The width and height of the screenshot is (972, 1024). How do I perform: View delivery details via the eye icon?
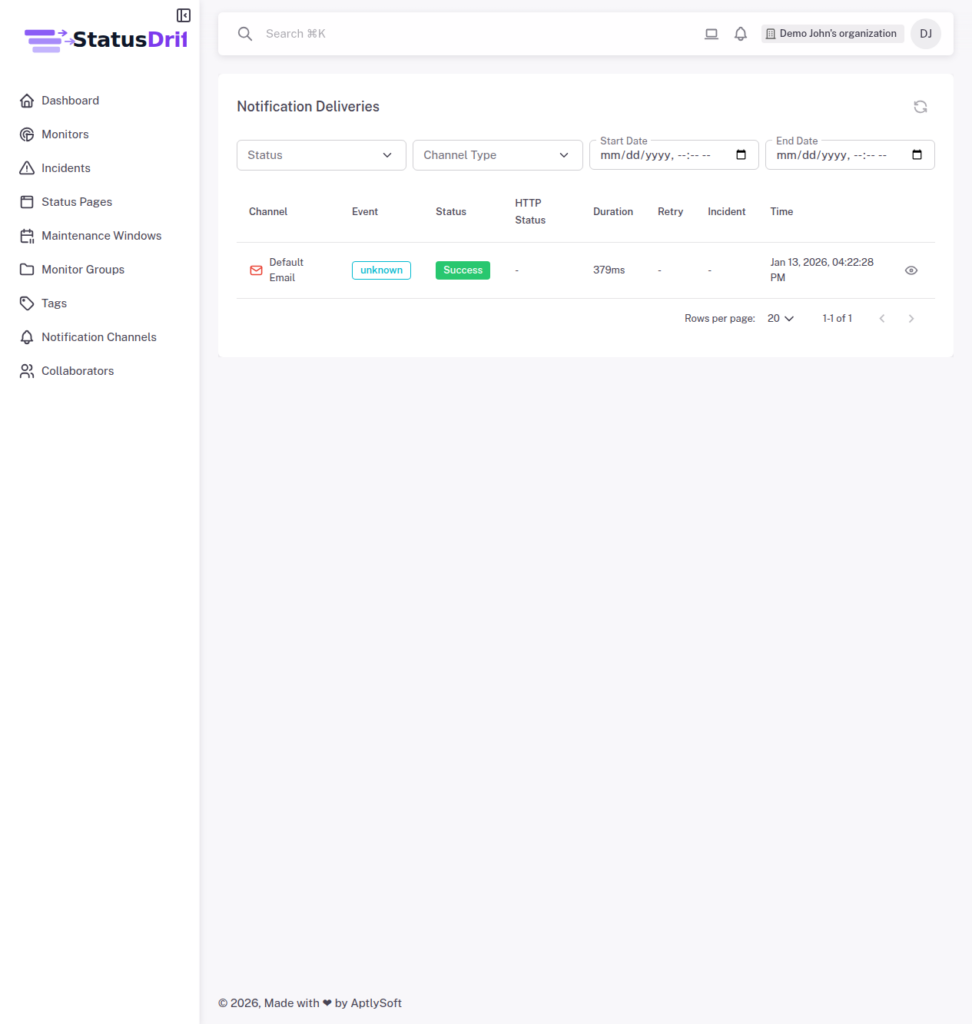coord(911,270)
